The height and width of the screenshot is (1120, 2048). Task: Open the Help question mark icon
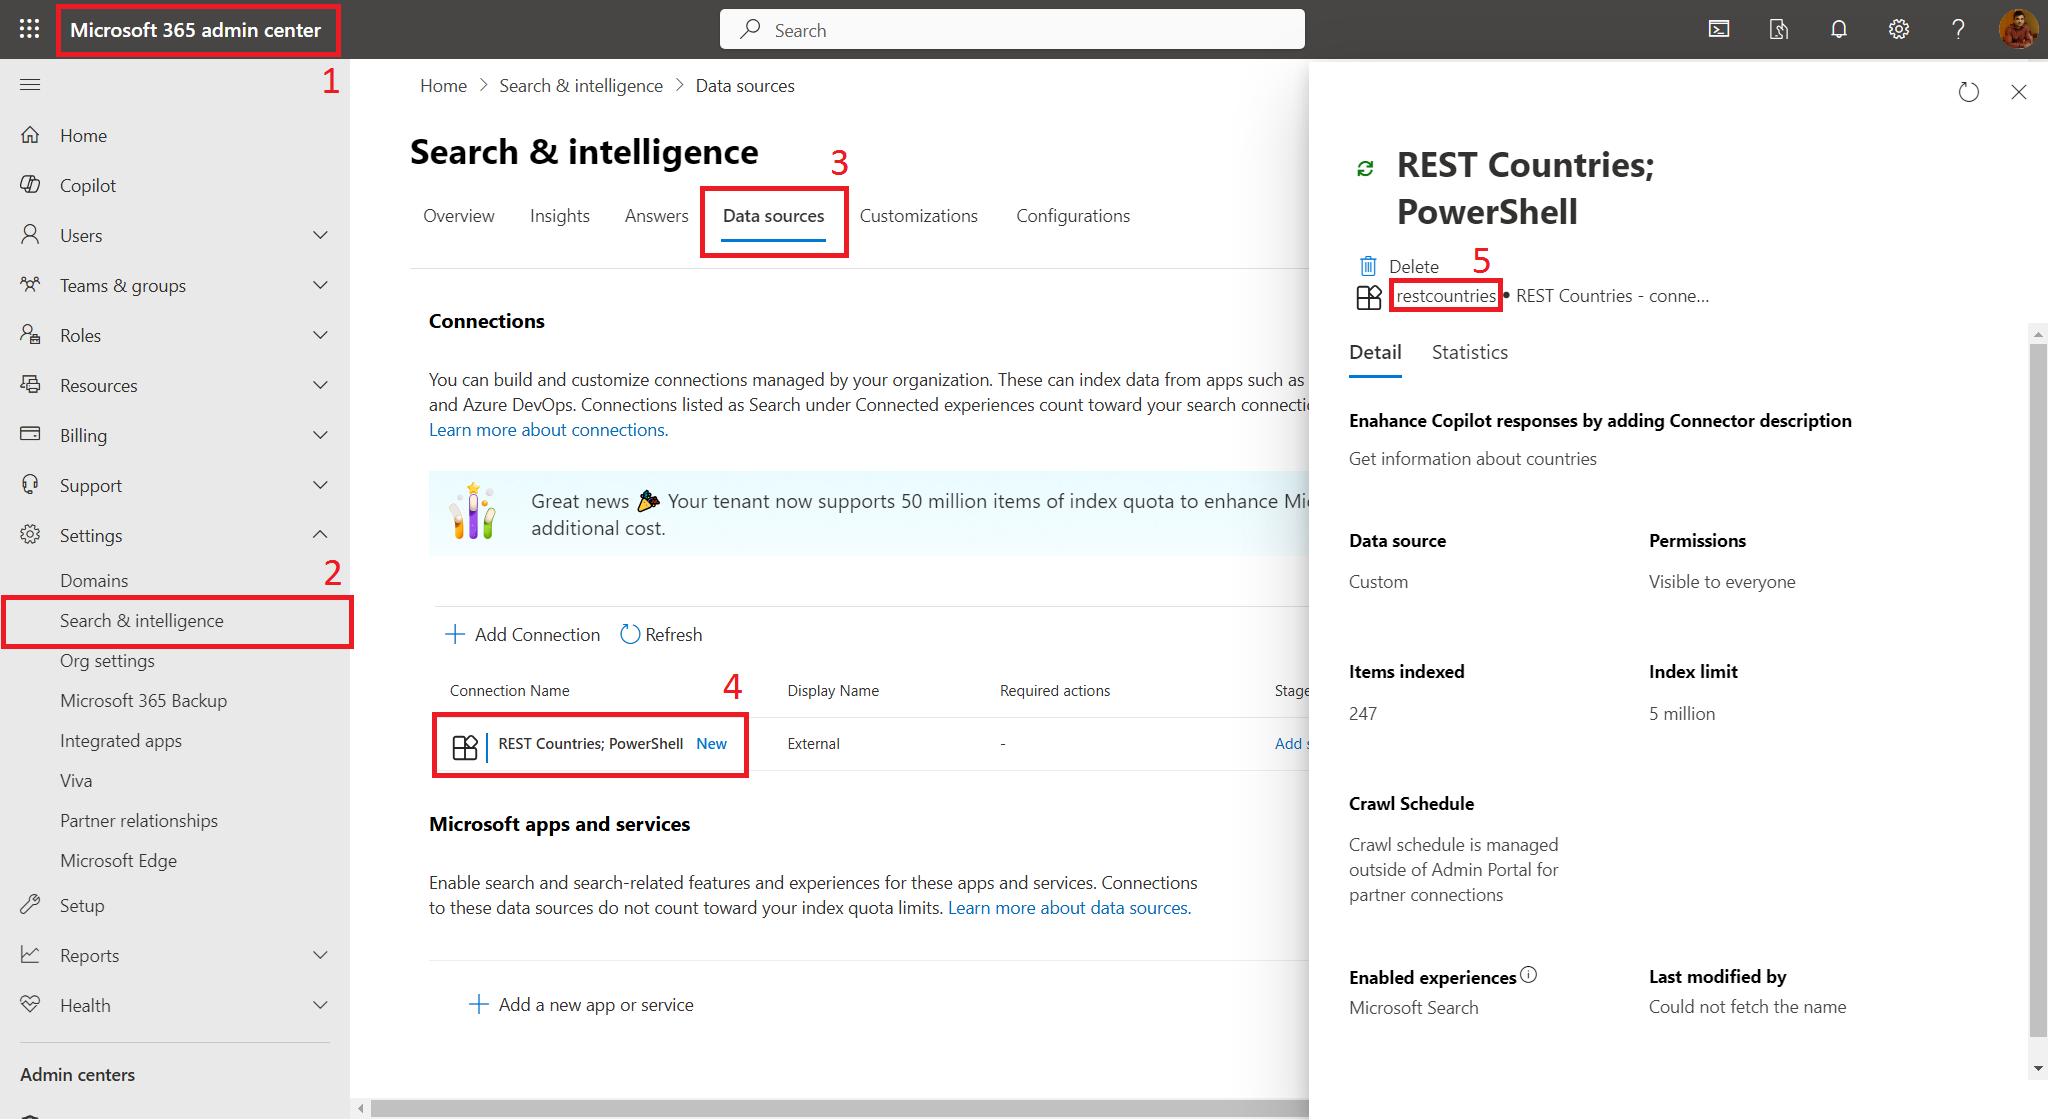1958,29
